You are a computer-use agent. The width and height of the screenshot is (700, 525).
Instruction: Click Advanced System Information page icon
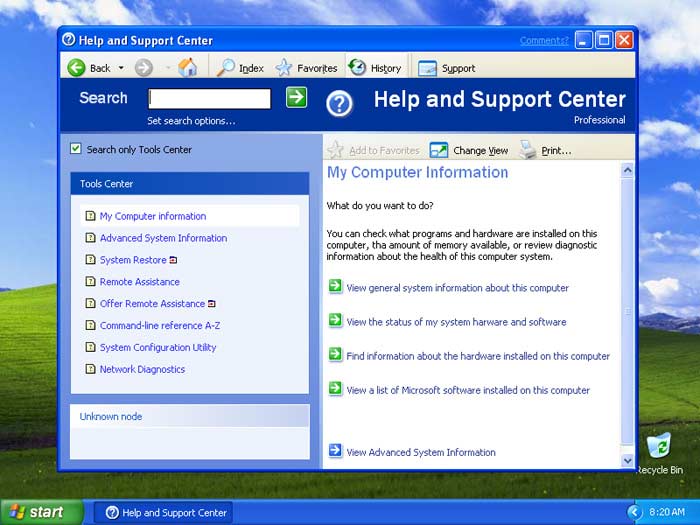[x=91, y=238]
